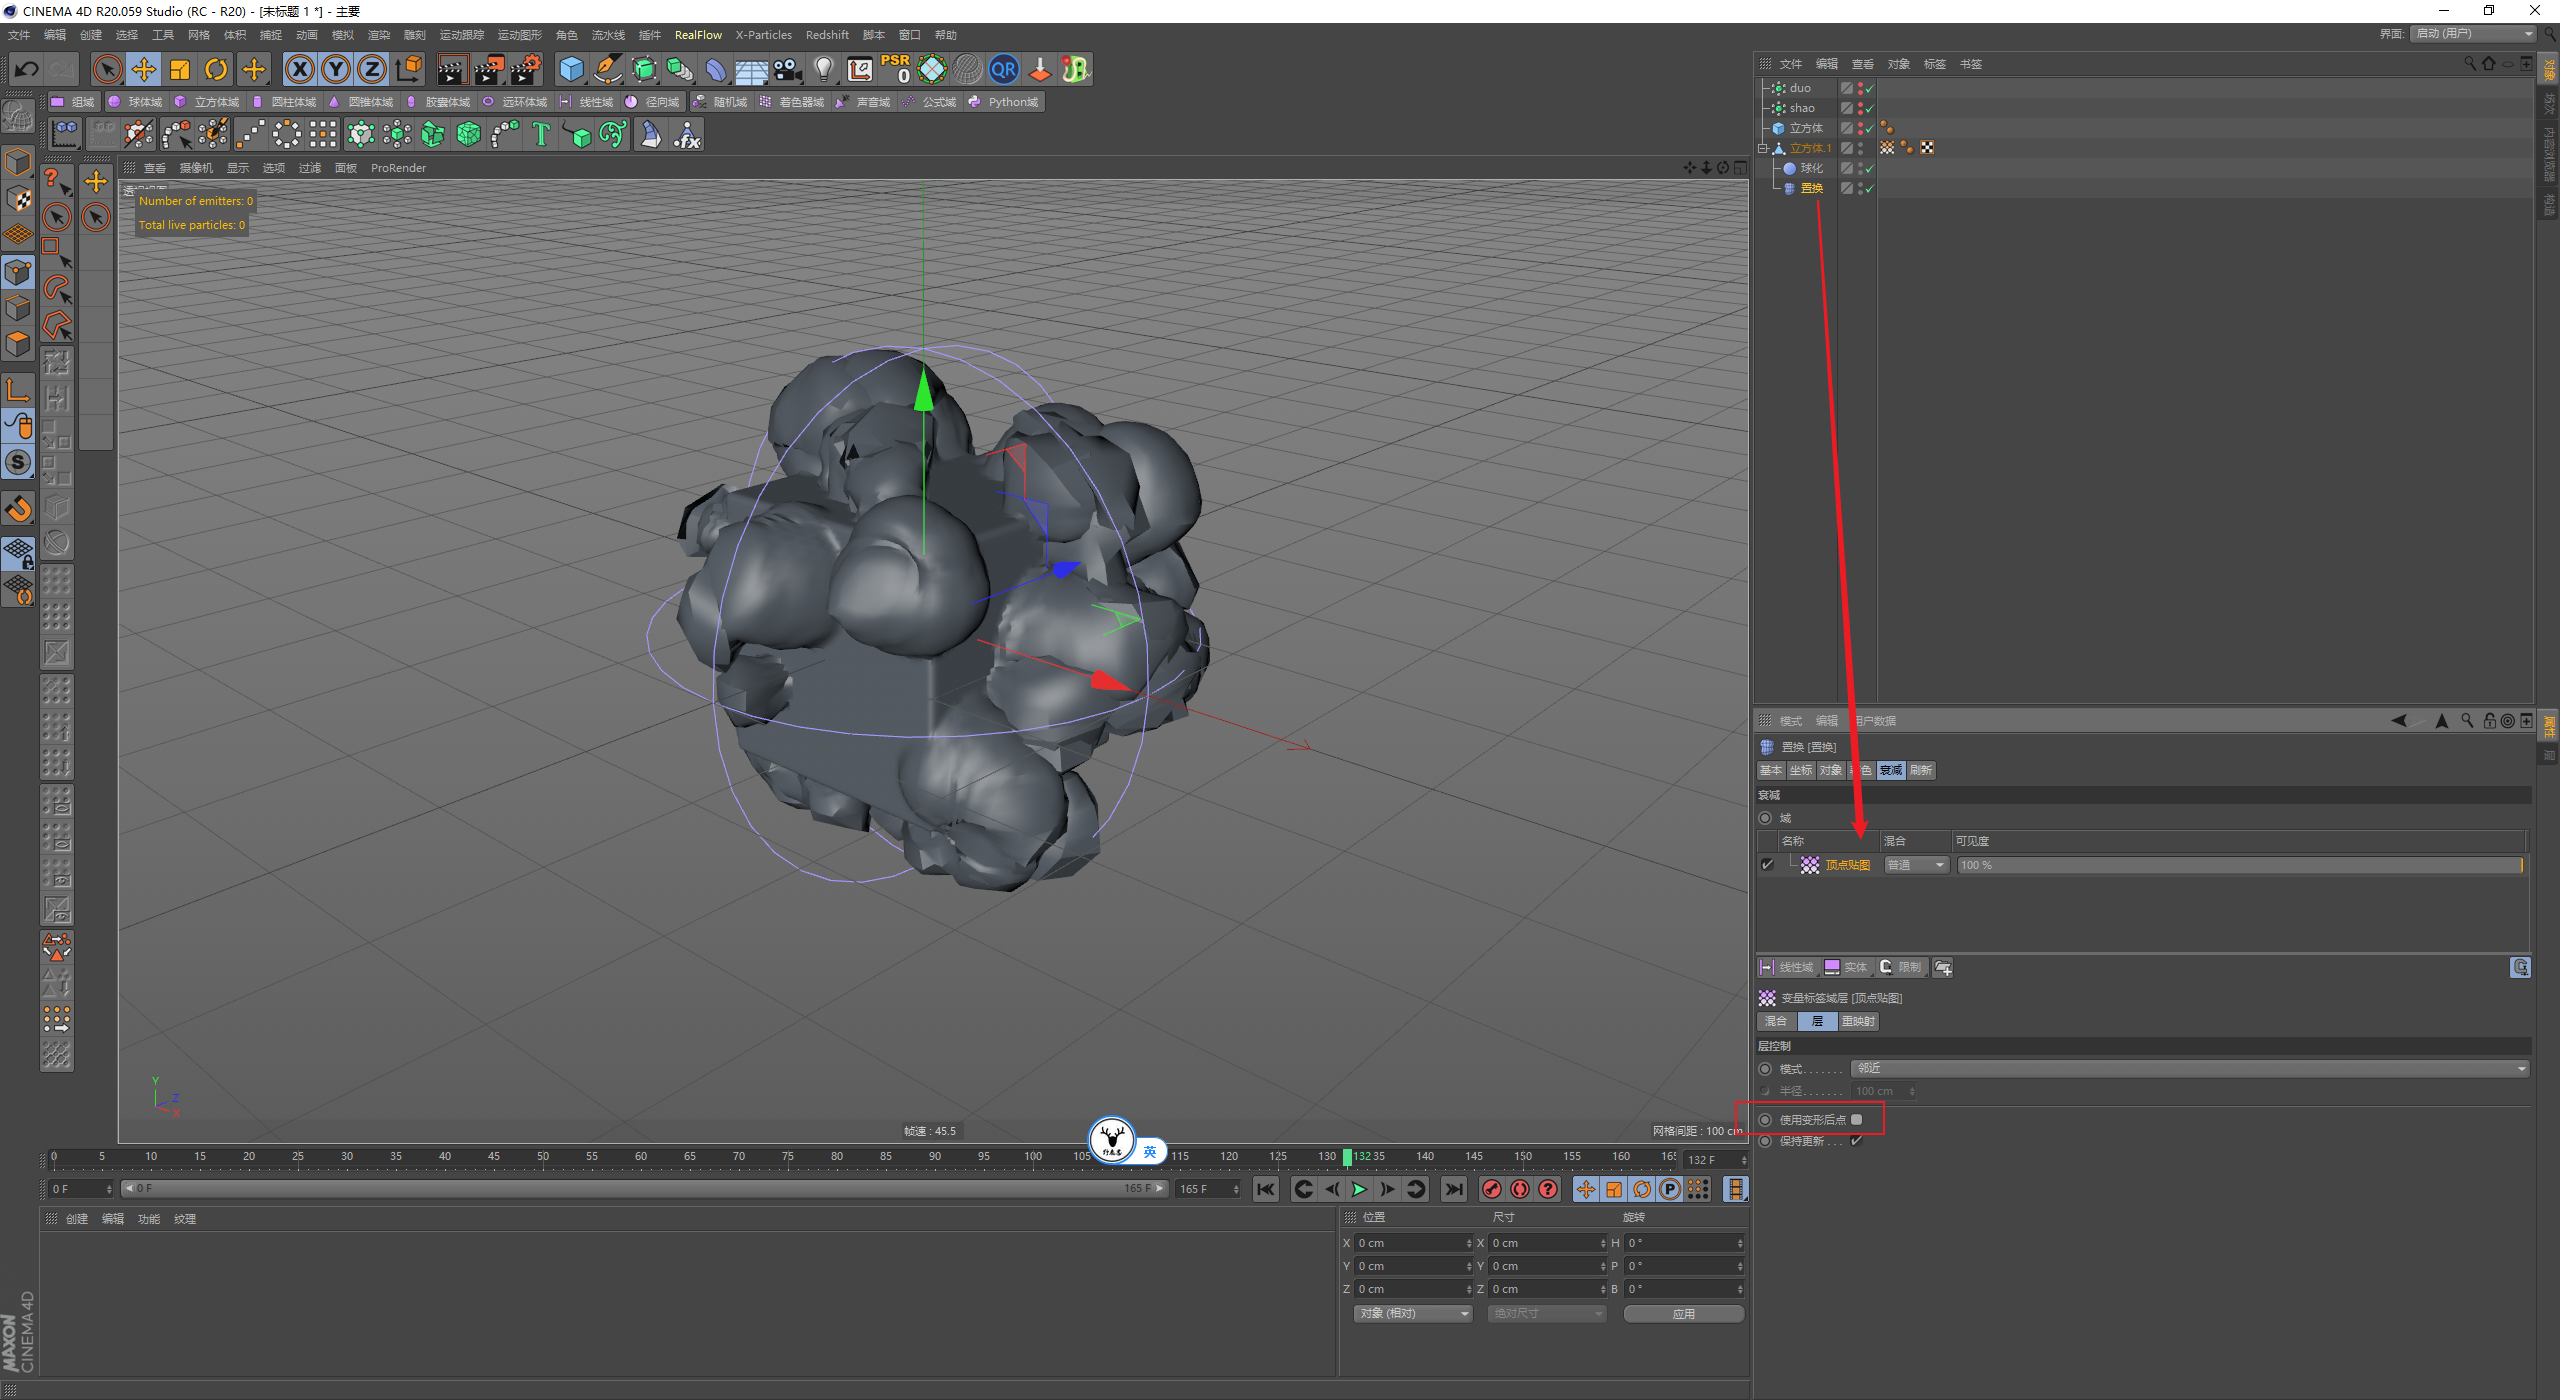This screenshot has width=2560, height=1400.
Task: Click the 球体域 field button
Action: [x=136, y=102]
